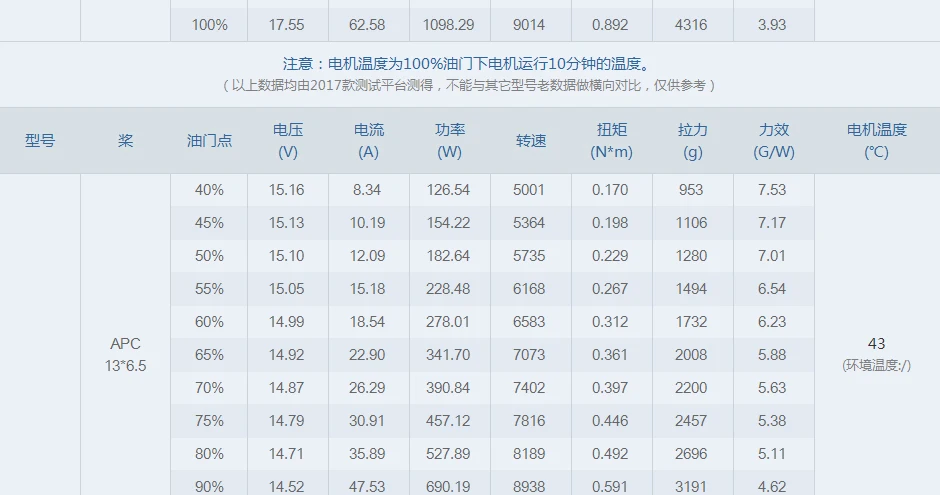Click the blue 注意 motor temperature notice

point(466,64)
